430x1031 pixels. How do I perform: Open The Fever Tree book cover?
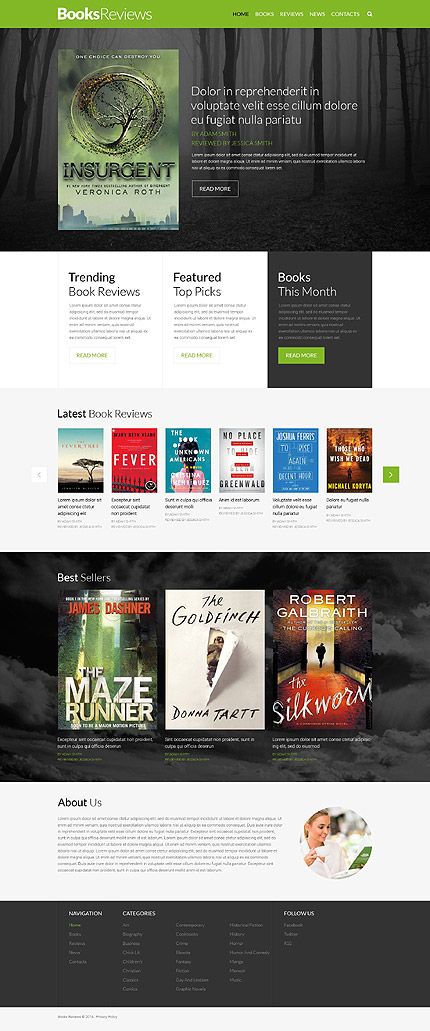click(x=81, y=460)
